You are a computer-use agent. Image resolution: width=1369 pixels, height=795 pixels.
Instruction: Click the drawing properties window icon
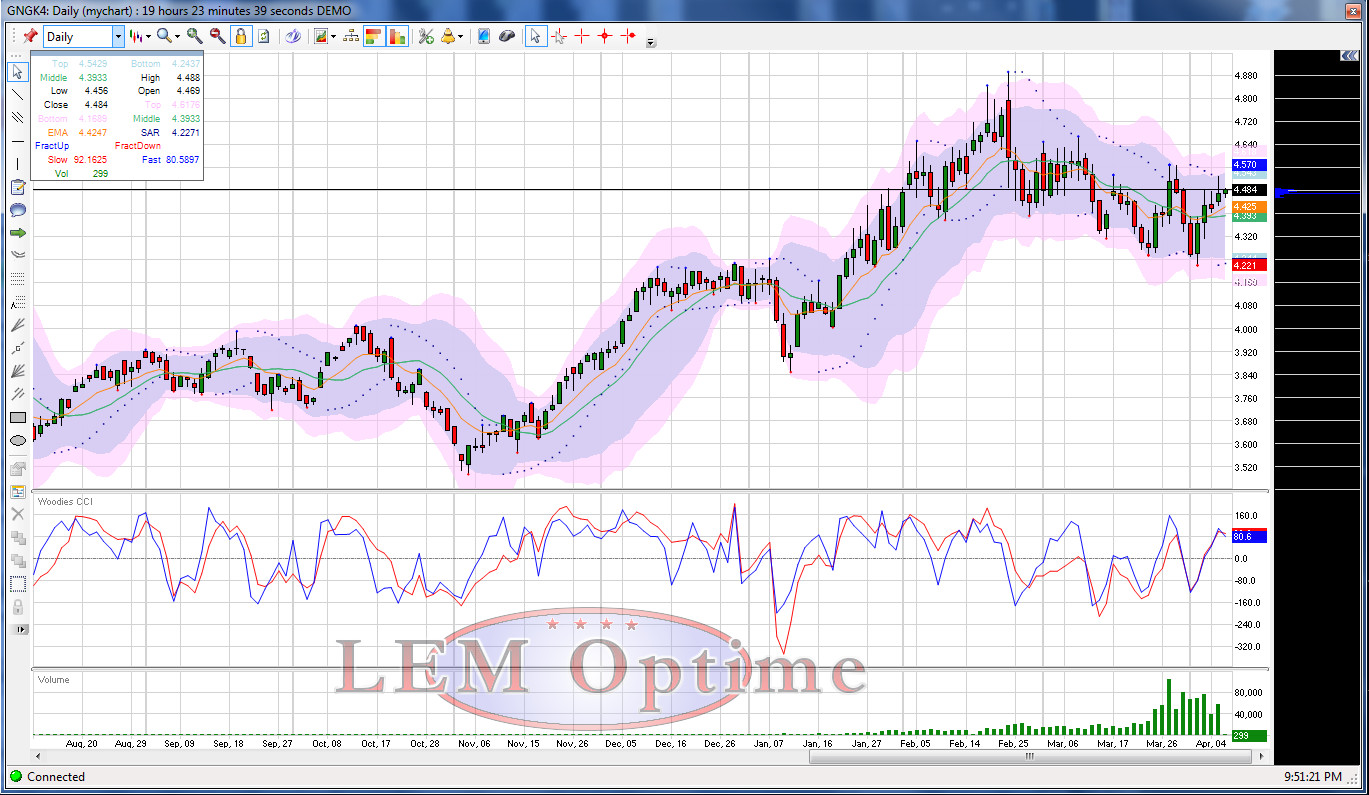point(17,491)
